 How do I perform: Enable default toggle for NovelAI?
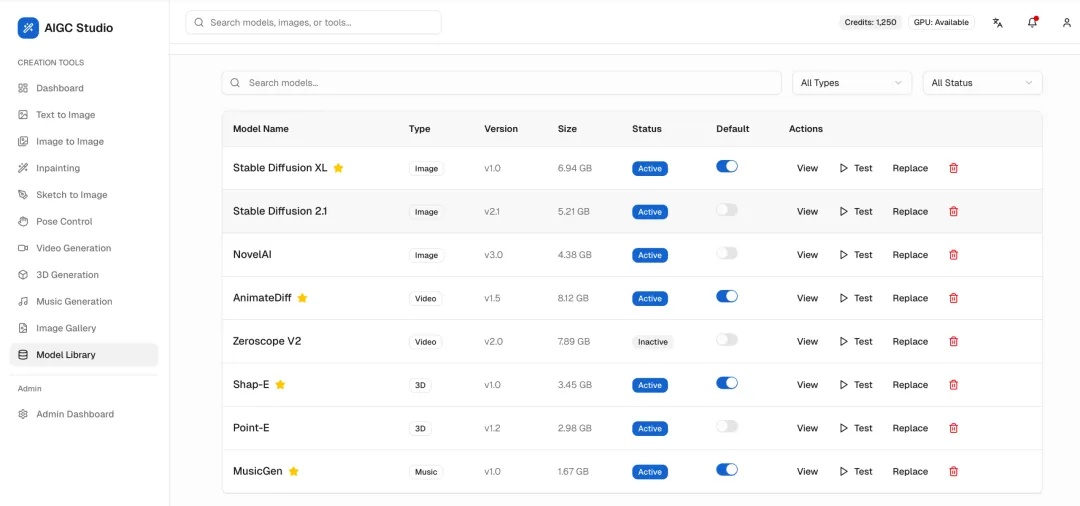click(x=727, y=253)
